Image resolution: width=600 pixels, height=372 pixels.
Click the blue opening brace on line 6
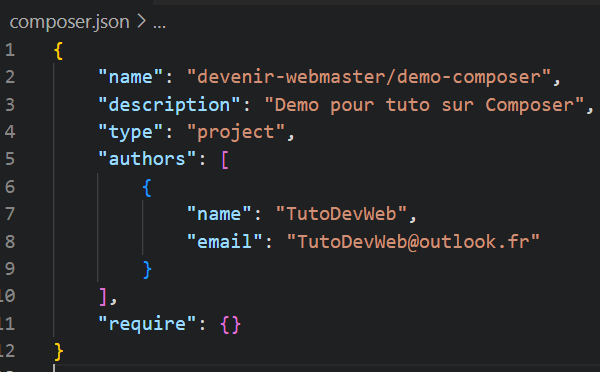(x=147, y=188)
